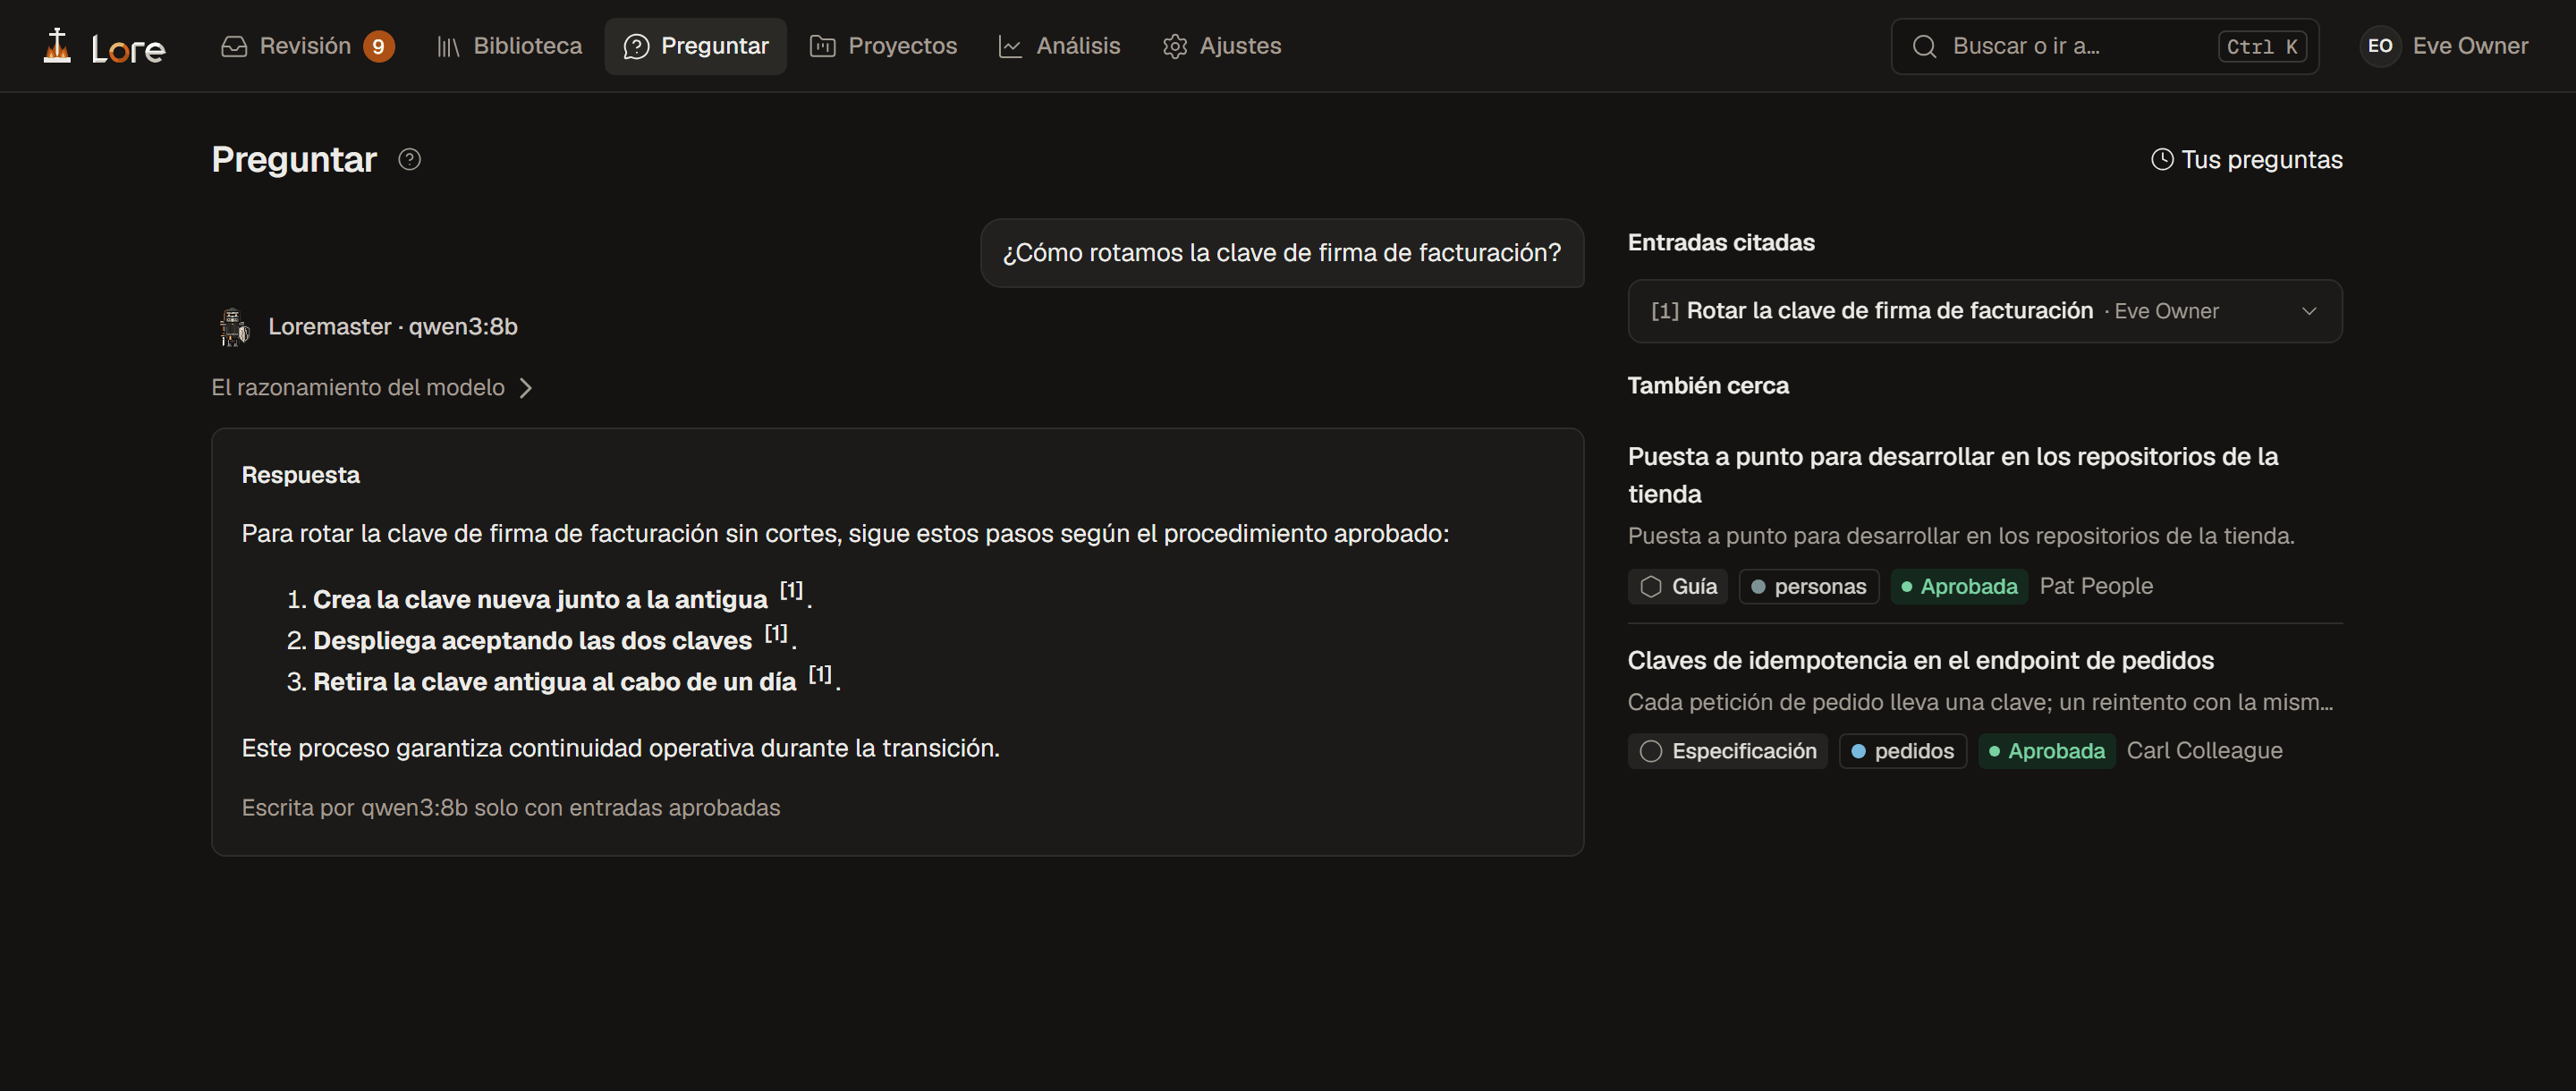Image resolution: width=2576 pixels, height=1091 pixels.
Task: Click the También cerca heading
Action: pyautogui.click(x=1708, y=385)
